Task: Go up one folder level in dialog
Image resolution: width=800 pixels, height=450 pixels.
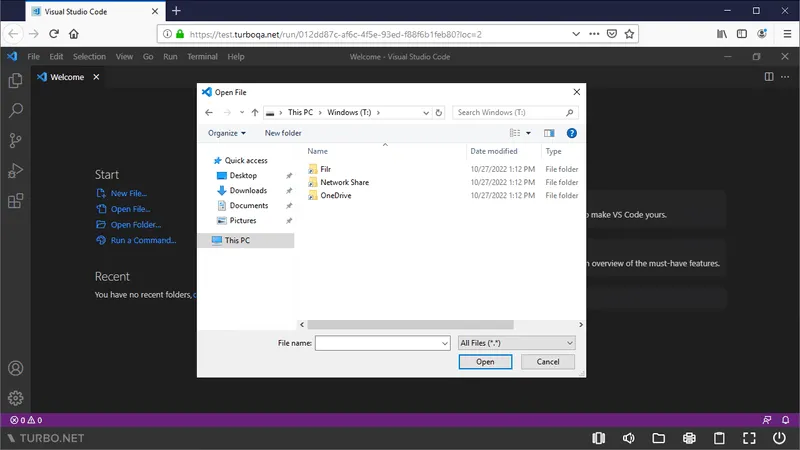Action: click(x=255, y=112)
